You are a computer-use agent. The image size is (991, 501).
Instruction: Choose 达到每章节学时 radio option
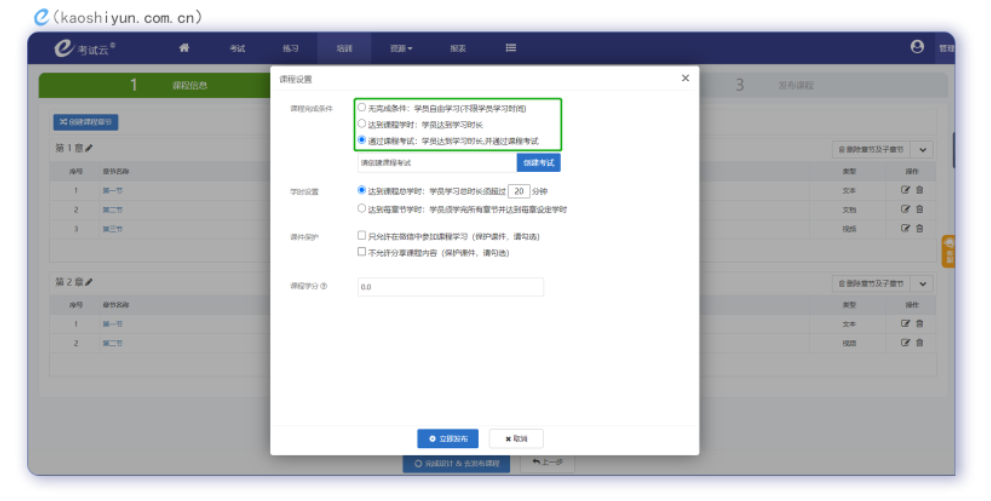[362, 209]
